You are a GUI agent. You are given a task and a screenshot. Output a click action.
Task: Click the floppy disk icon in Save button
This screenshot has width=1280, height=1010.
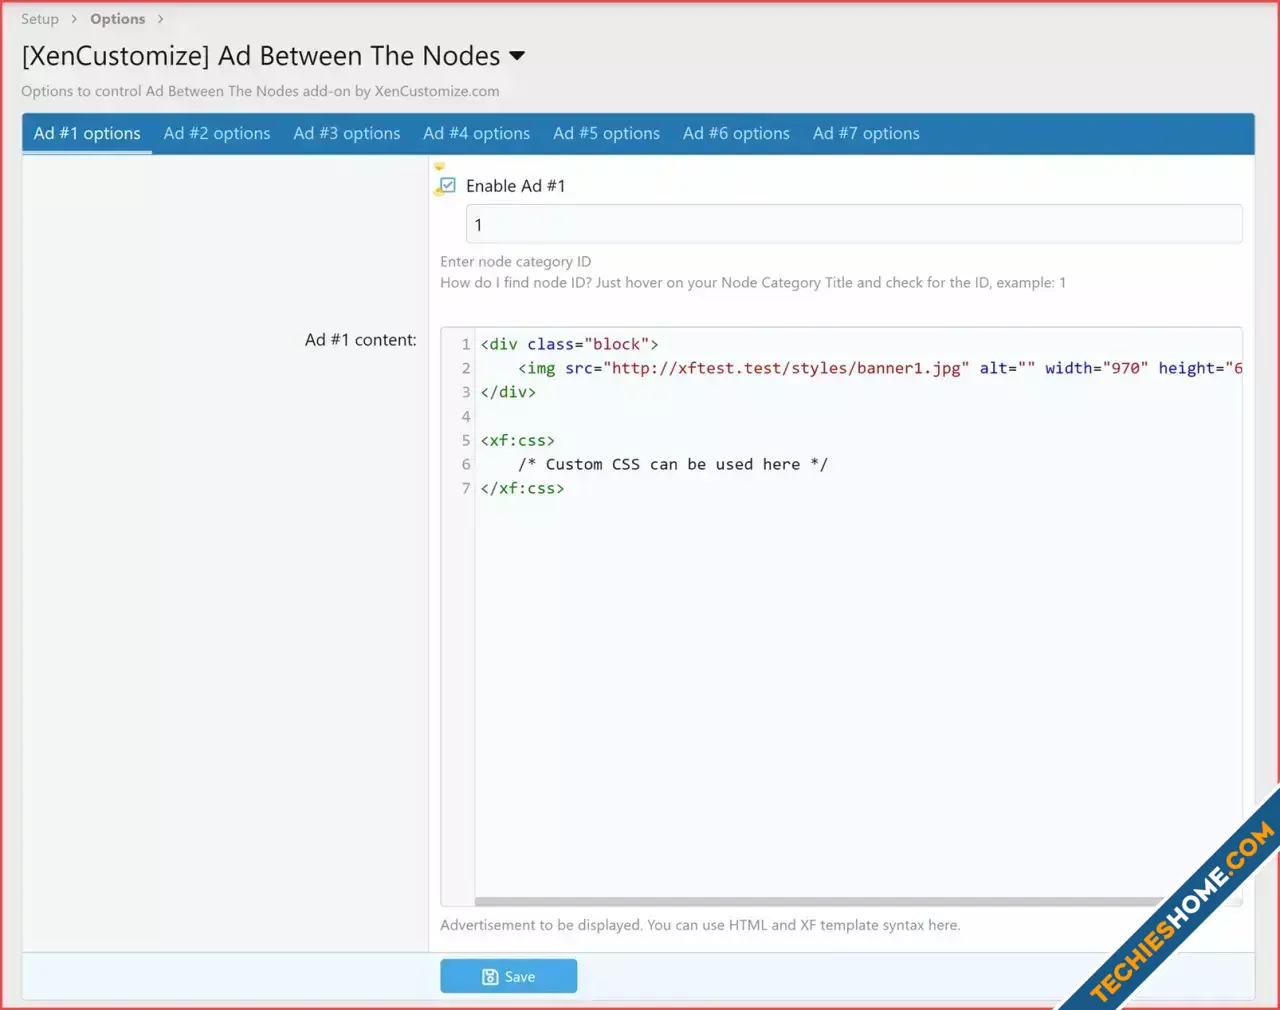coord(490,977)
